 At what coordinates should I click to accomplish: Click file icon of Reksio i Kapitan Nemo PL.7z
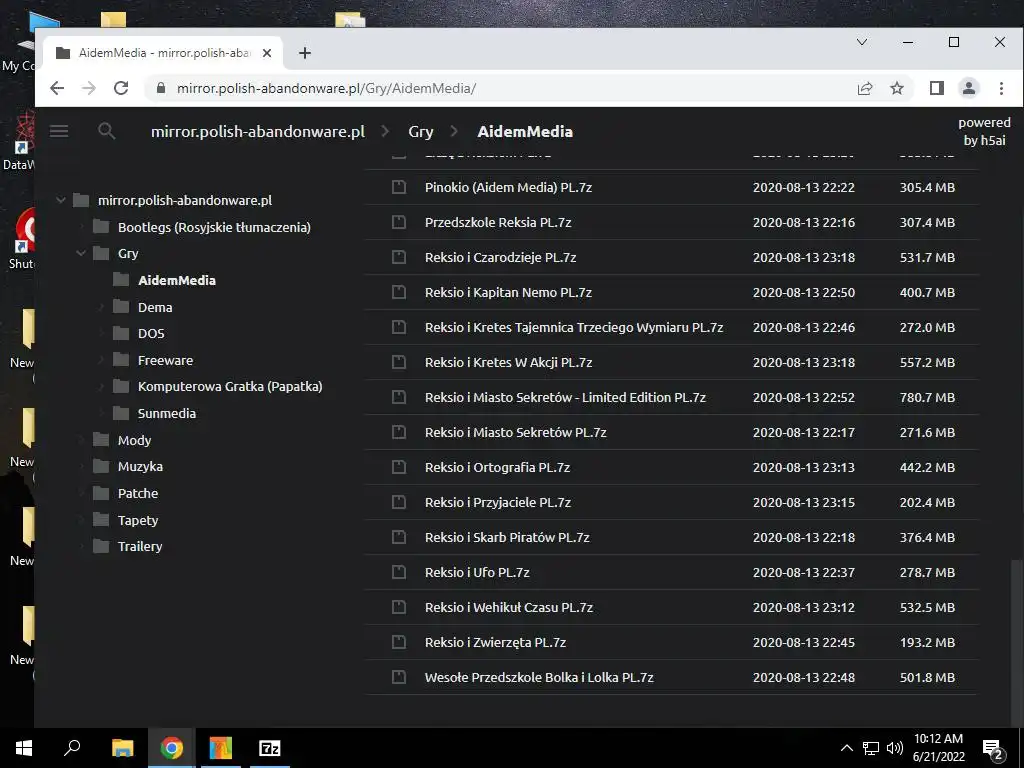[x=398, y=292]
